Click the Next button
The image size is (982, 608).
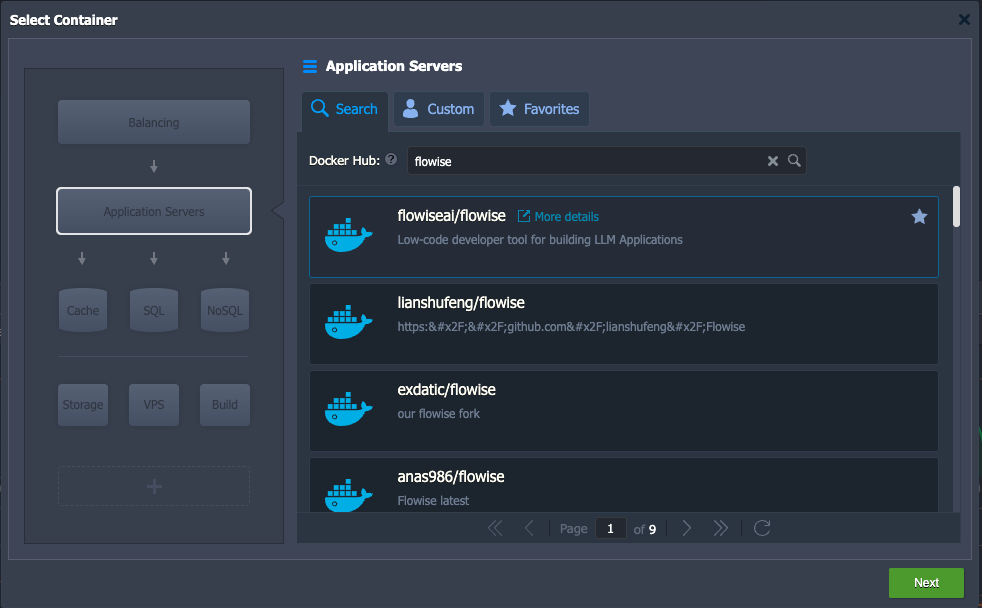pos(926,583)
